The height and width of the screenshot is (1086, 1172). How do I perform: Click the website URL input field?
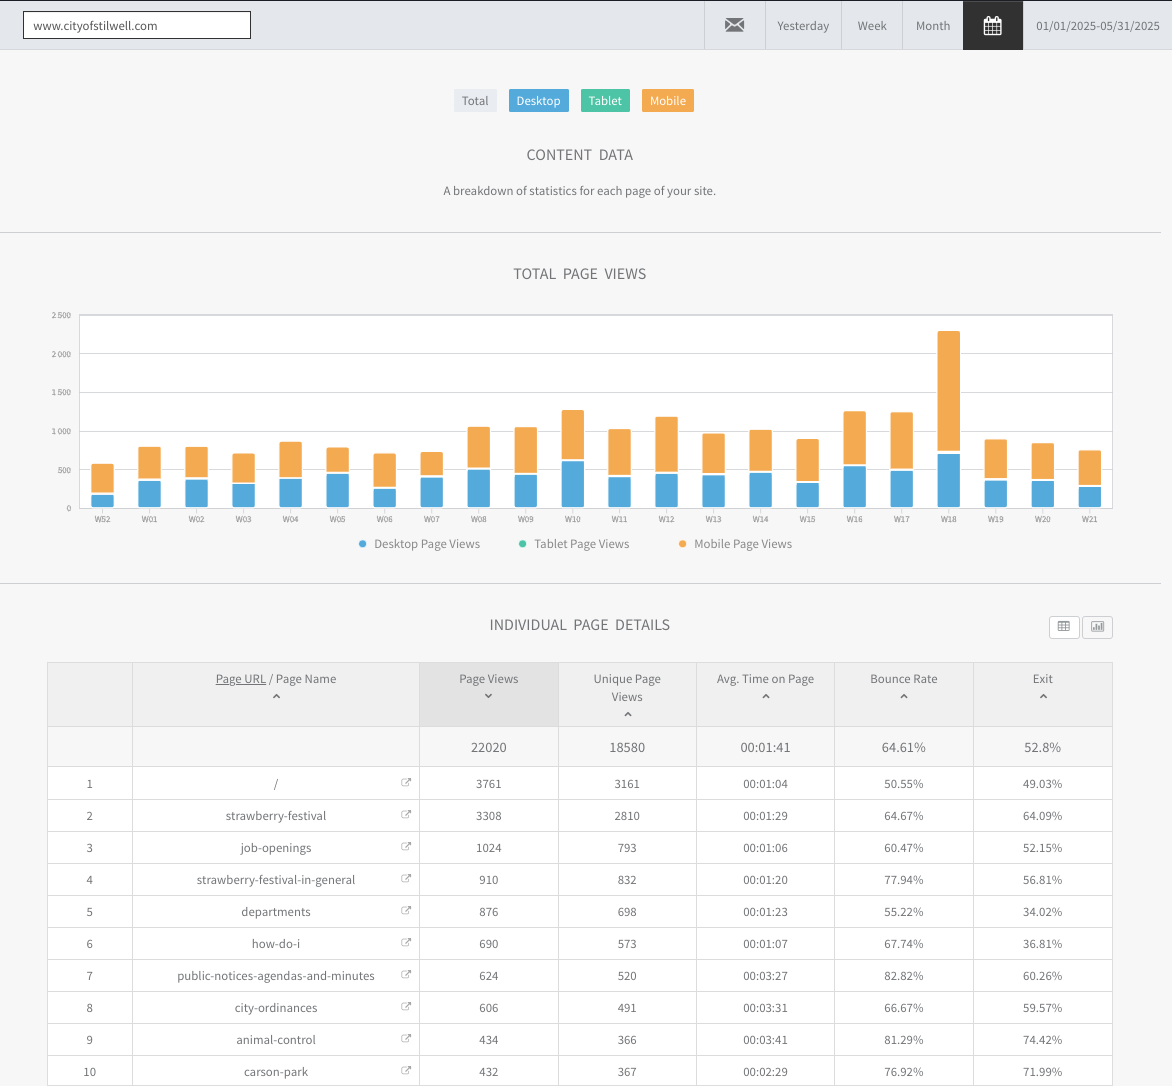[x=137, y=26]
